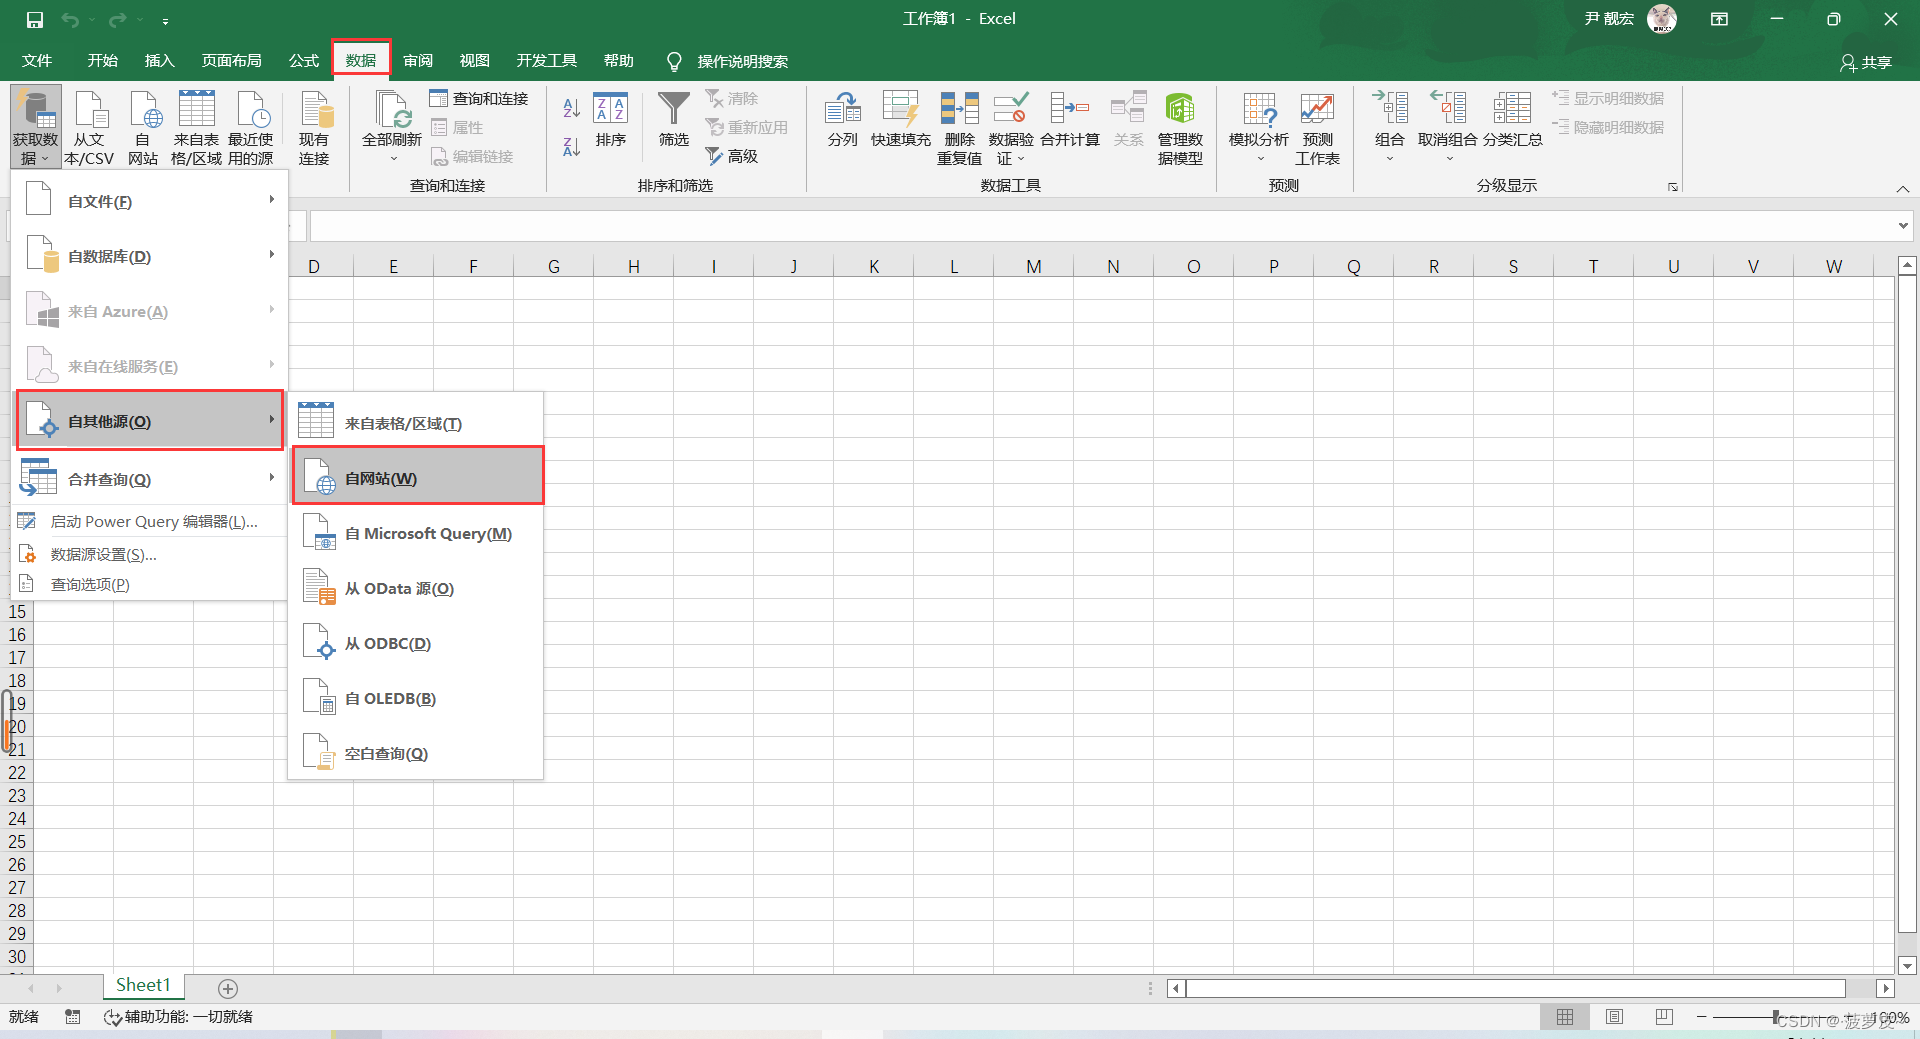Switch to the Developer (开发工具) tab

point(546,61)
